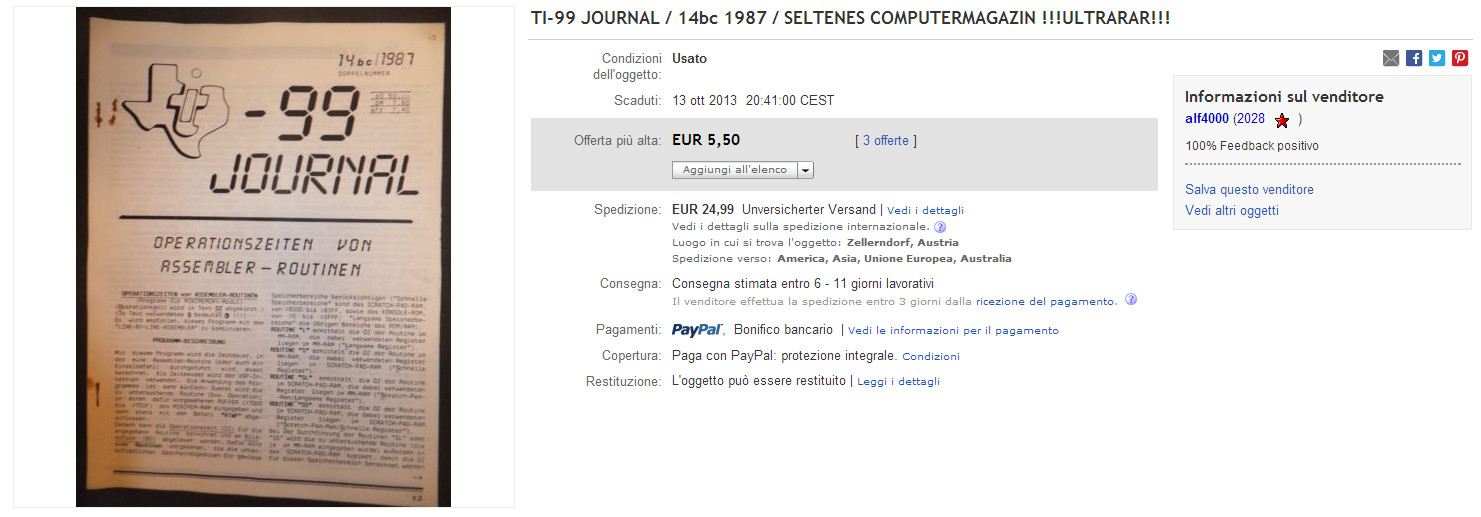Click Salva questo venditore
Image resolution: width=1481 pixels, height=517 pixels.
pos(1249,189)
